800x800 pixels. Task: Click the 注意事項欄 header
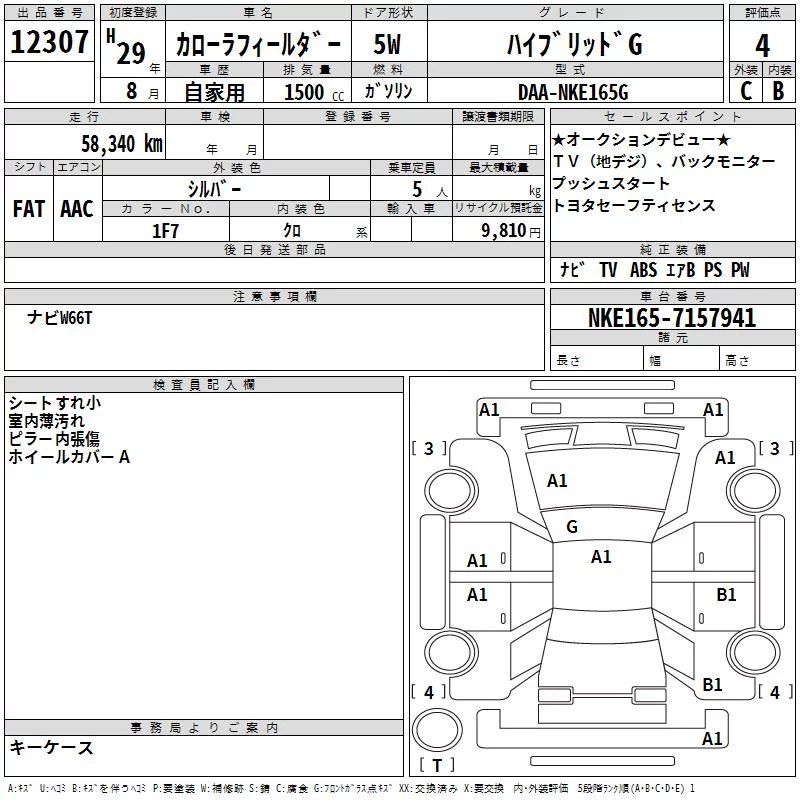[275, 296]
